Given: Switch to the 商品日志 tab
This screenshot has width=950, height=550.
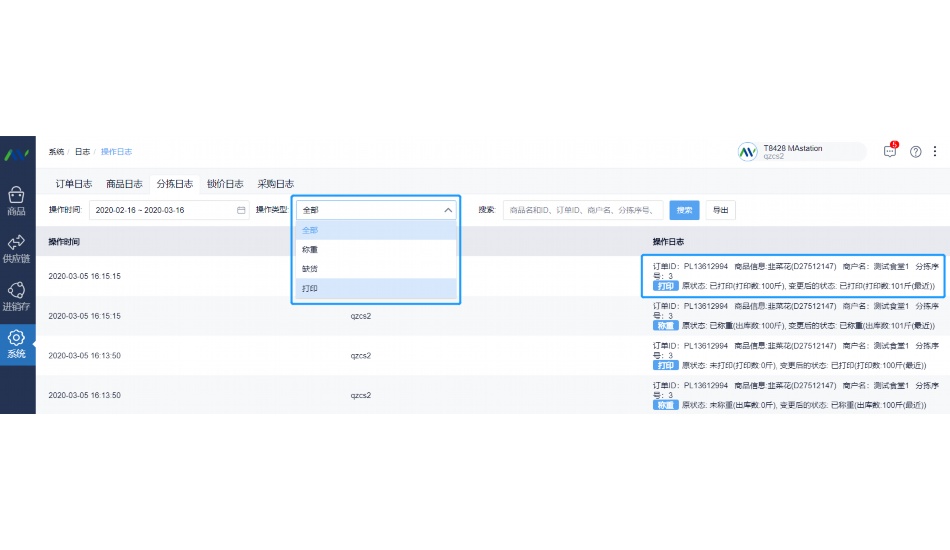Looking at the screenshot, I should coord(124,184).
